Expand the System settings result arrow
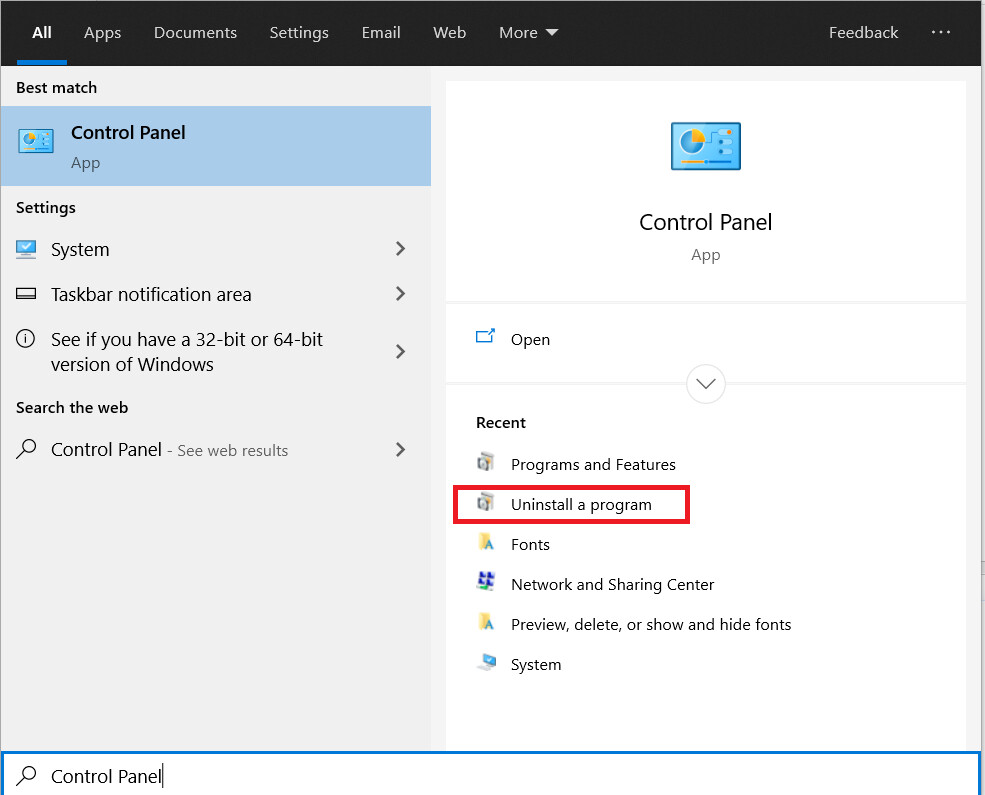Screen dimensions: 985x795 click(400, 249)
